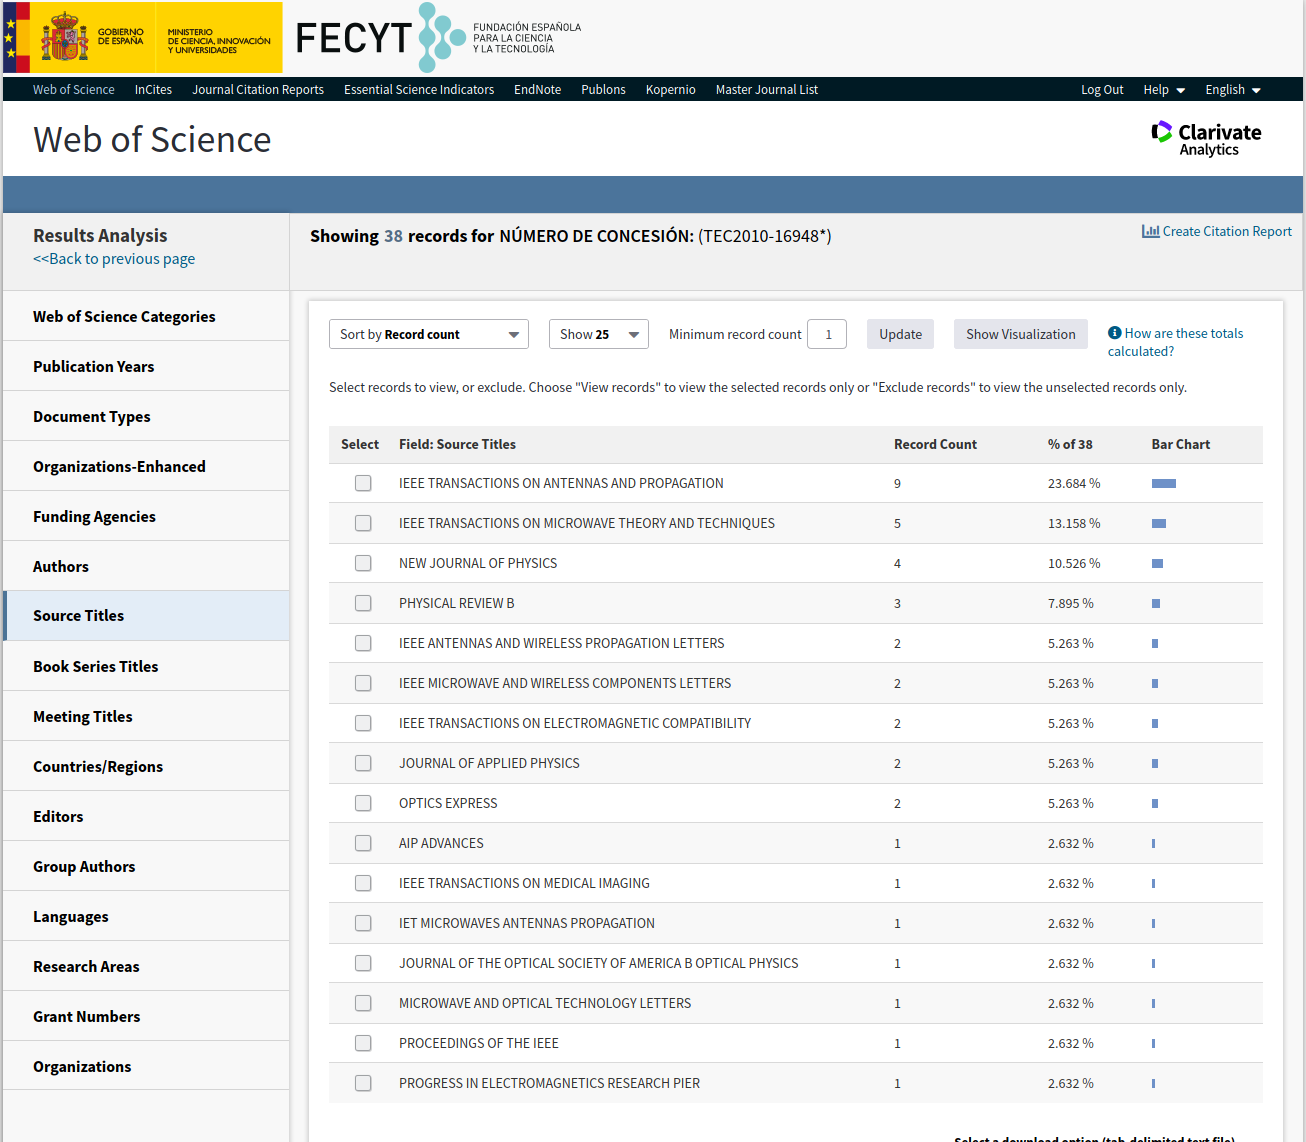Viewport: 1306px width, 1142px height.
Task: Click the info icon beside totals help
Action: pos(1114,333)
